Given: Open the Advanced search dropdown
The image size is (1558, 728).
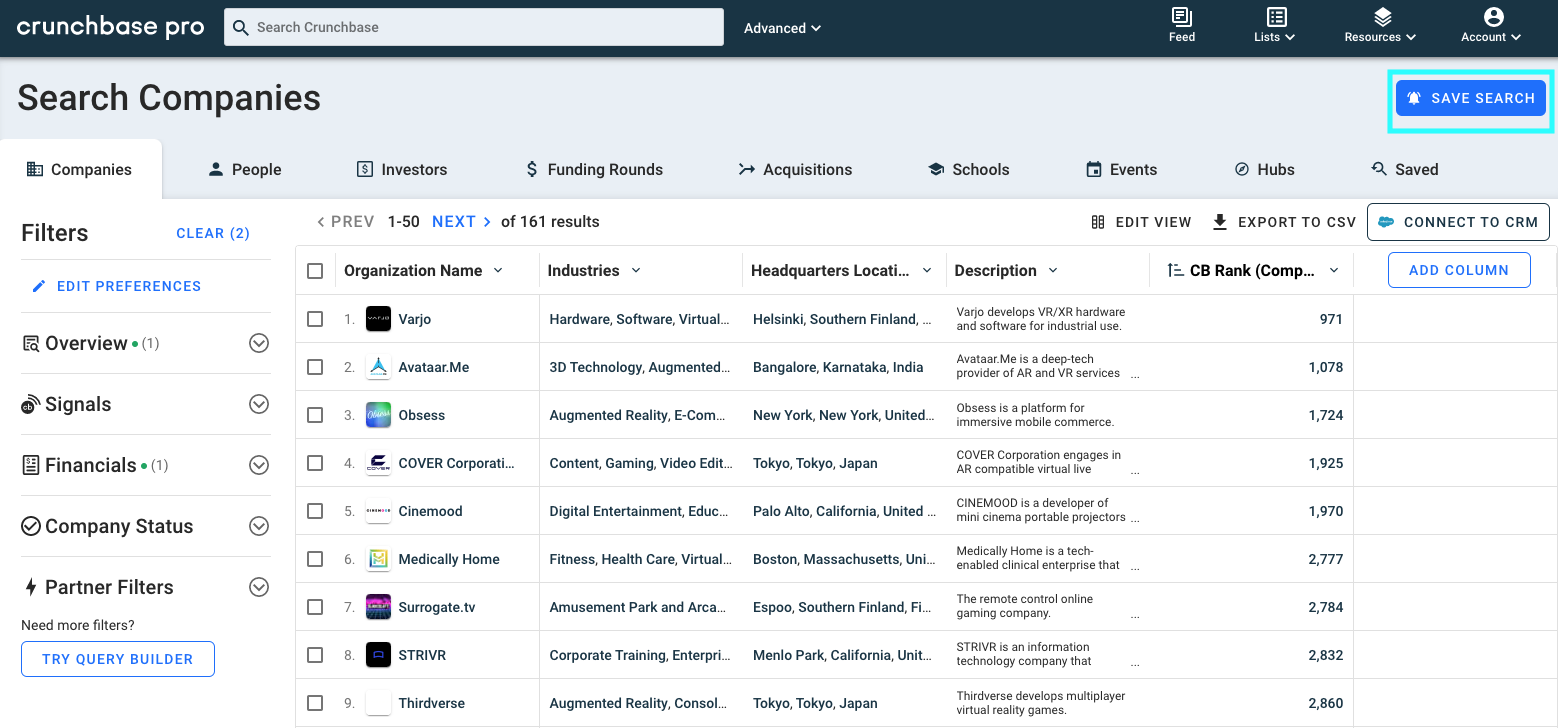Looking at the screenshot, I should tap(782, 28).
